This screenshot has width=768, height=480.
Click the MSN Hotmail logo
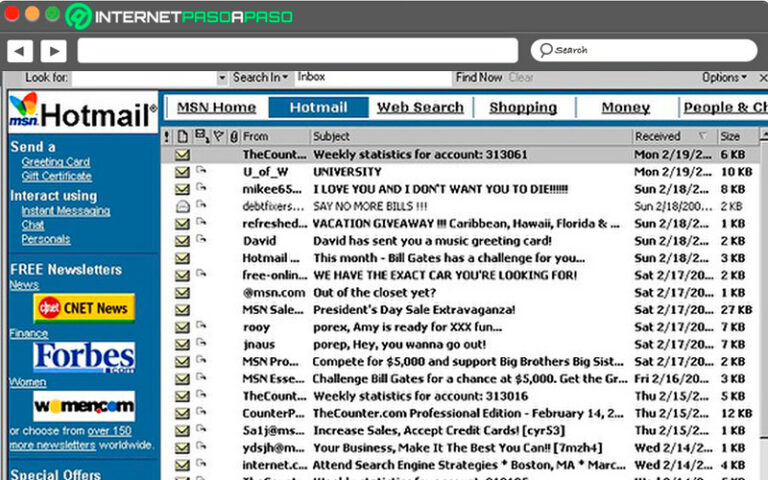pos(82,113)
